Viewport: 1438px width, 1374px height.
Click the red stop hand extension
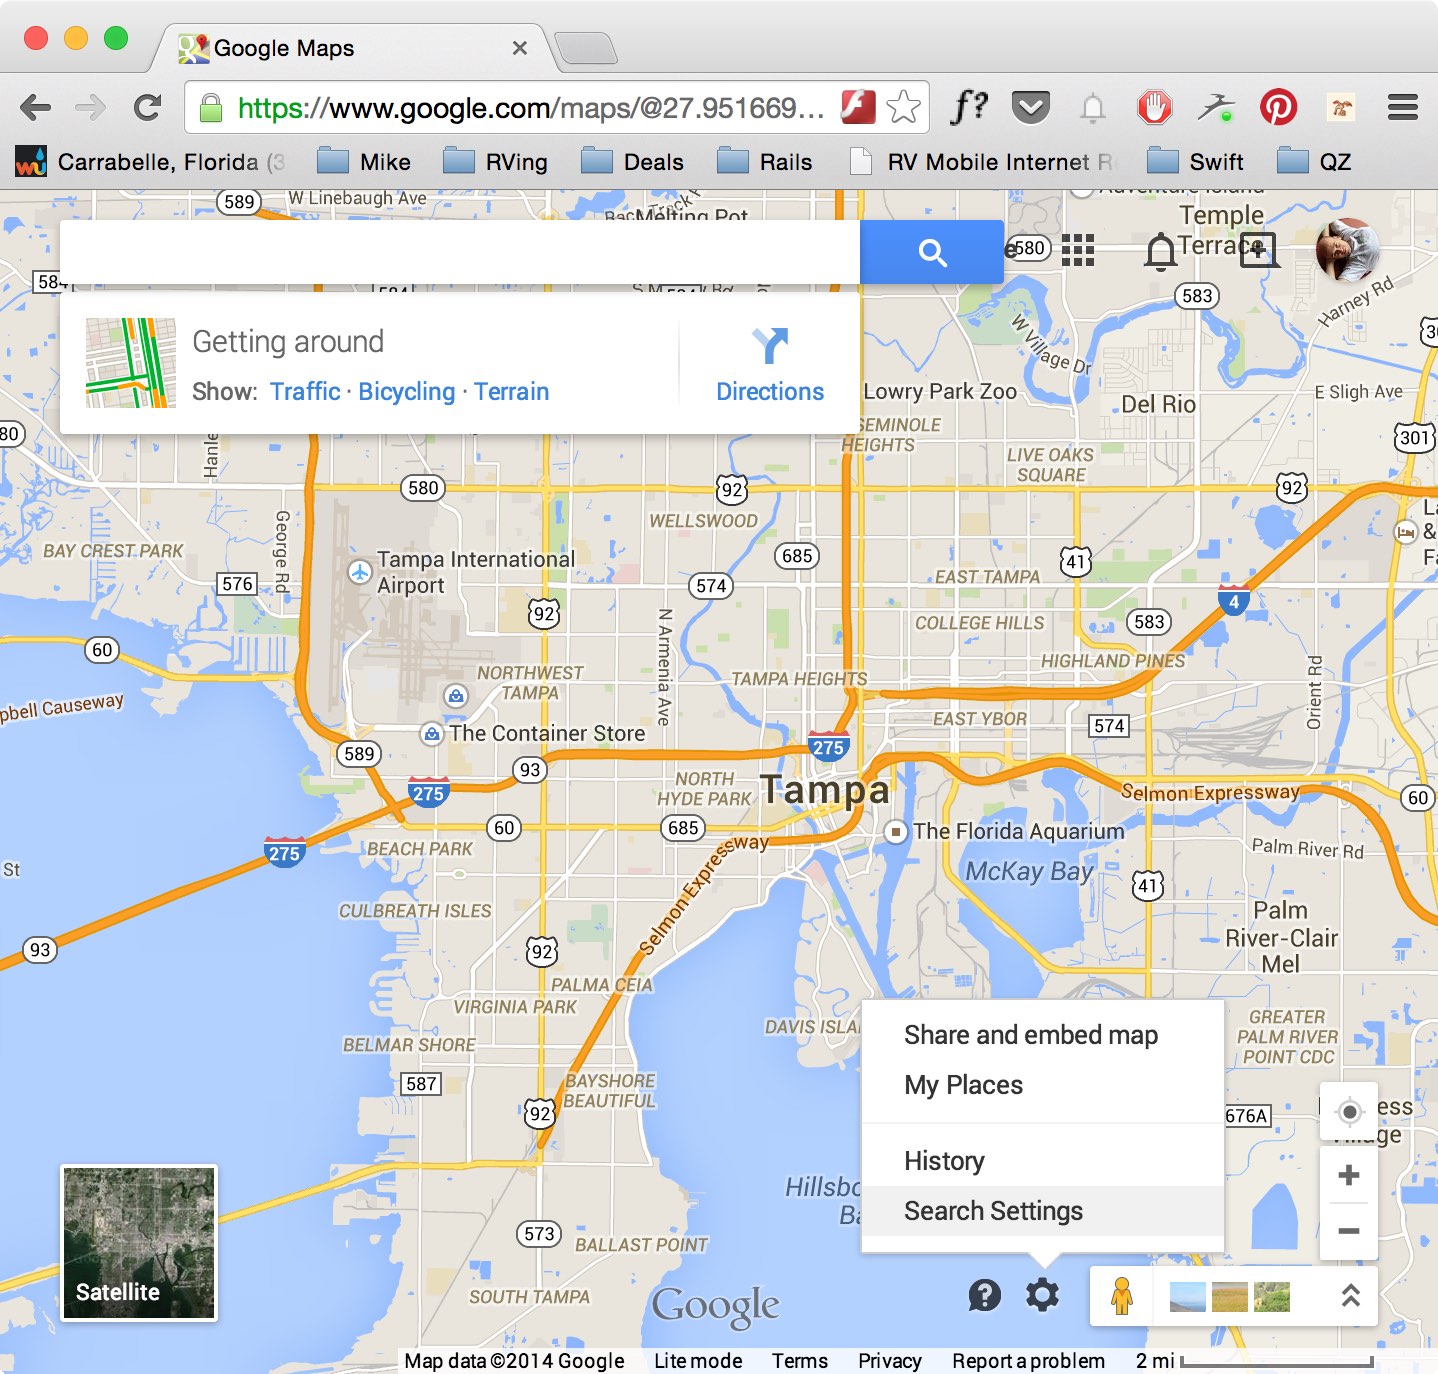tap(1155, 107)
